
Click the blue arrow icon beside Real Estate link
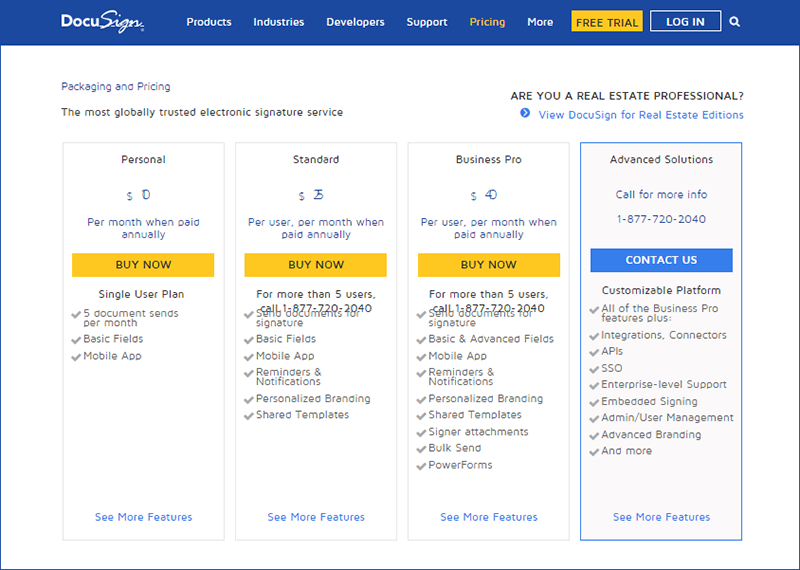(525, 113)
